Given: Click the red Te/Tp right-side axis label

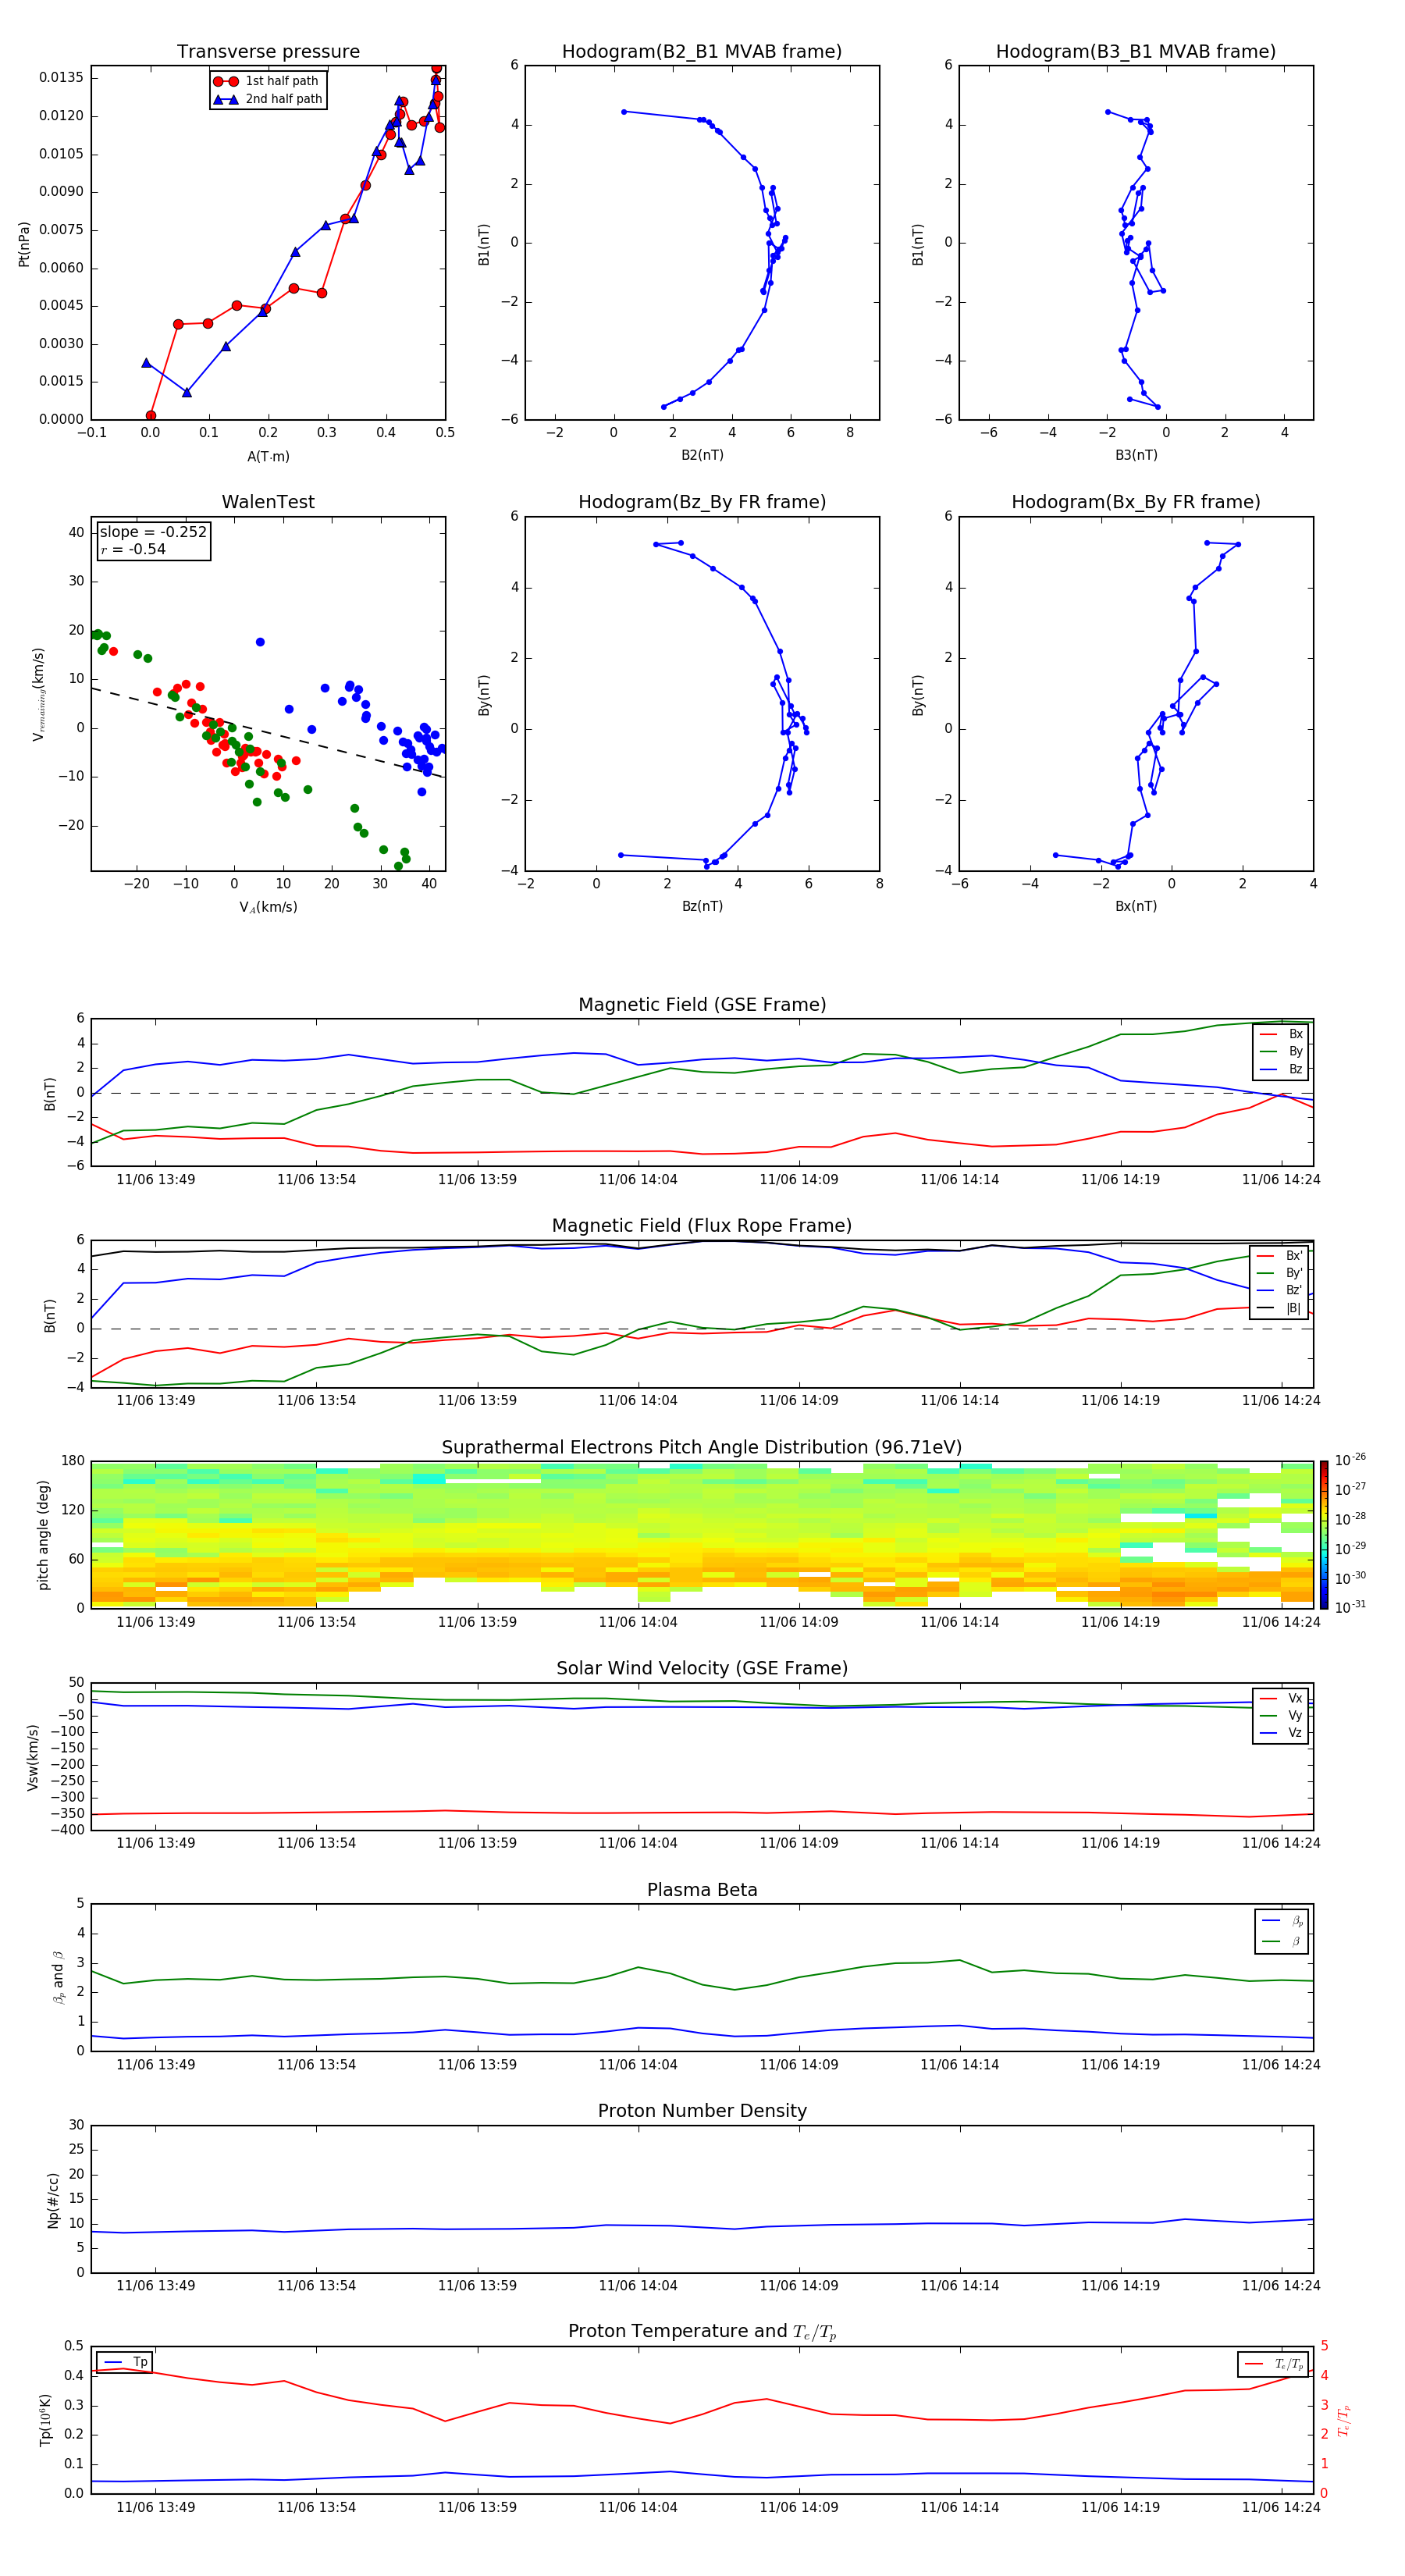Looking at the screenshot, I should [x=1344, y=2420].
